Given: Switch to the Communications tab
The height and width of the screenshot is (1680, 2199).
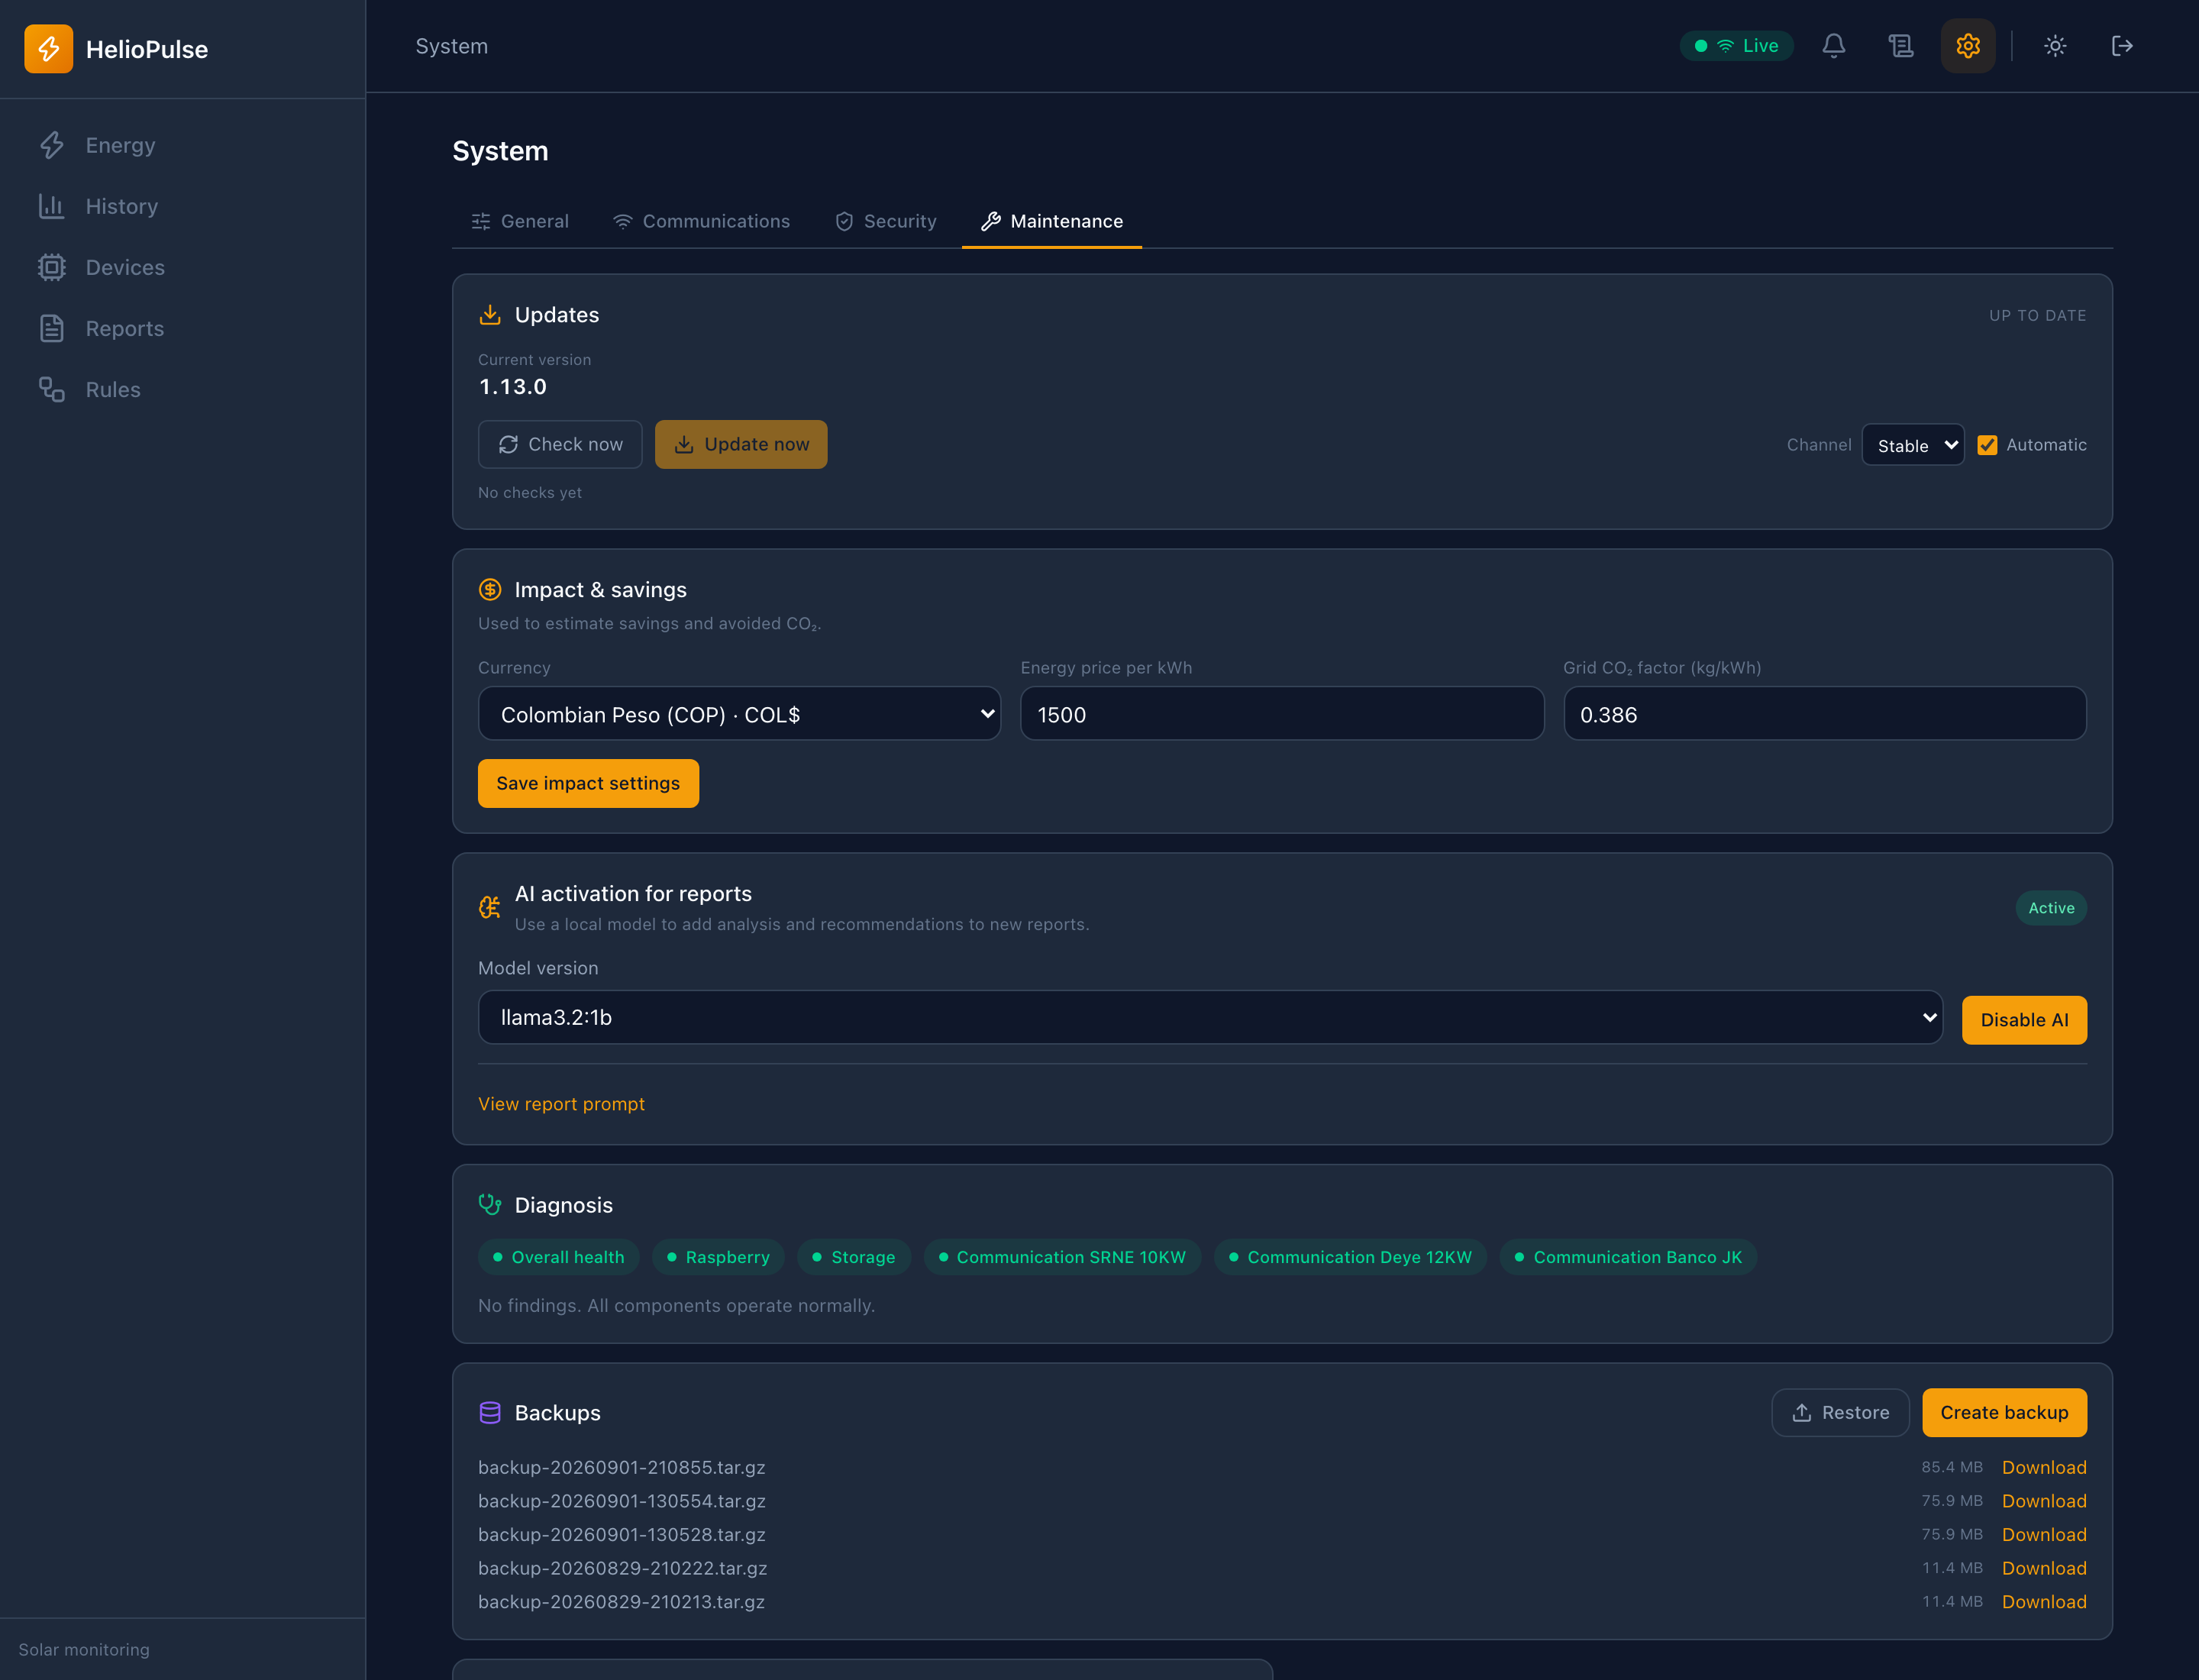Looking at the screenshot, I should pyautogui.click(x=701, y=221).
